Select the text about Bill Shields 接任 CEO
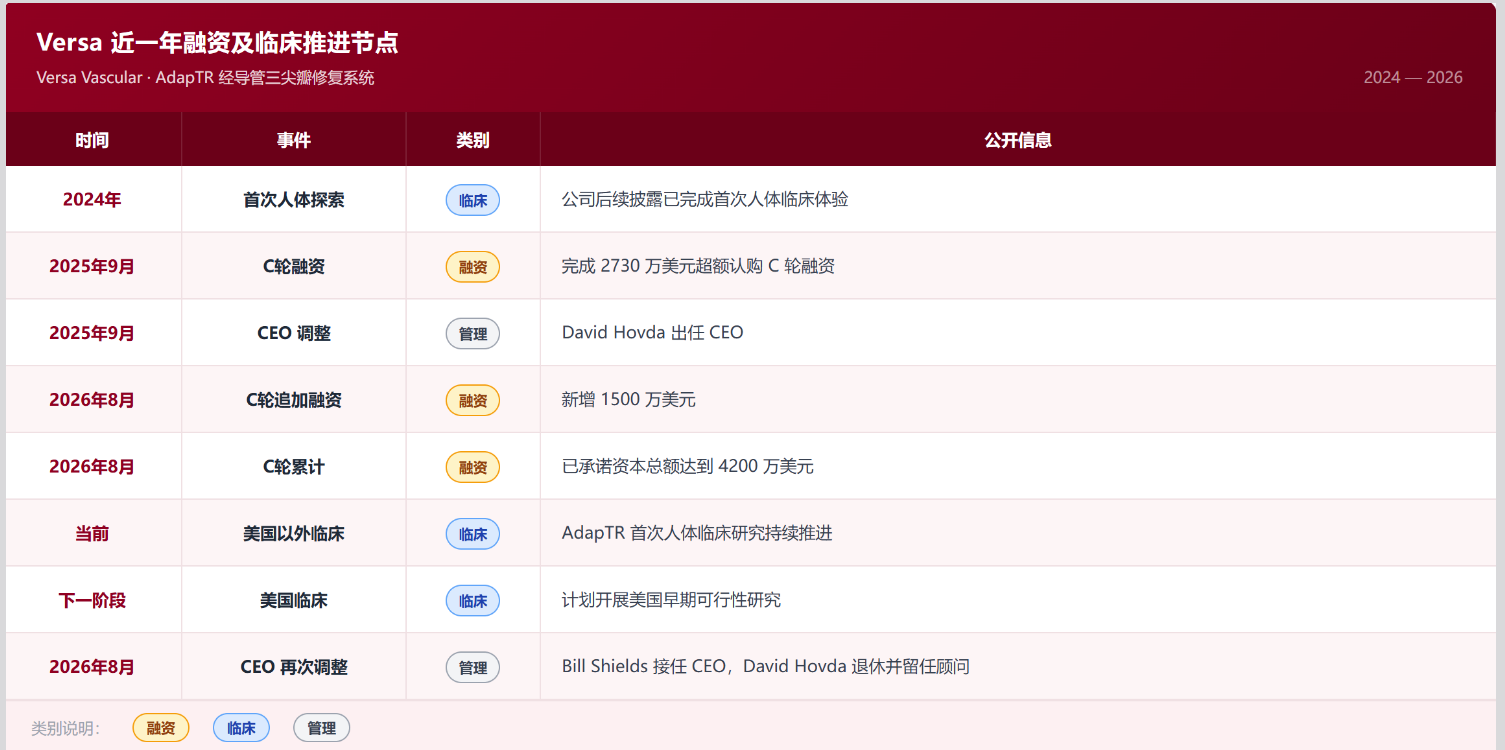Viewport: 1505px width, 750px height. coord(766,667)
